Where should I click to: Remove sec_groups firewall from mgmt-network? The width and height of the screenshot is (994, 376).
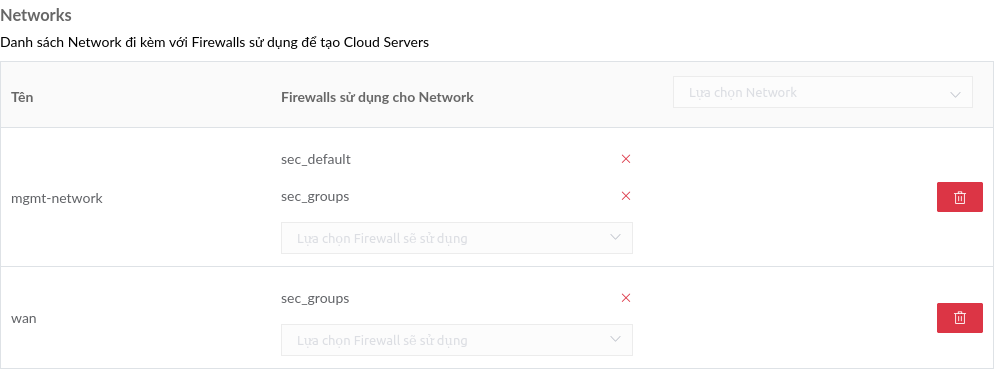click(x=626, y=196)
